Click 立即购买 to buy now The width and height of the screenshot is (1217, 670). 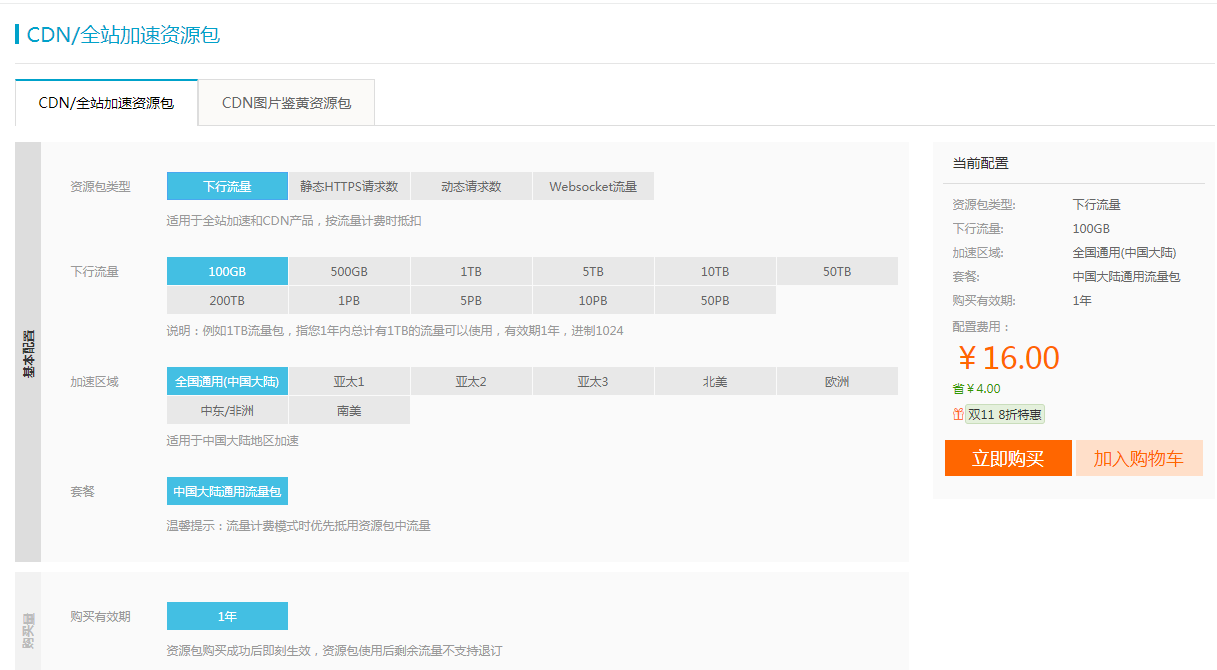point(1008,458)
